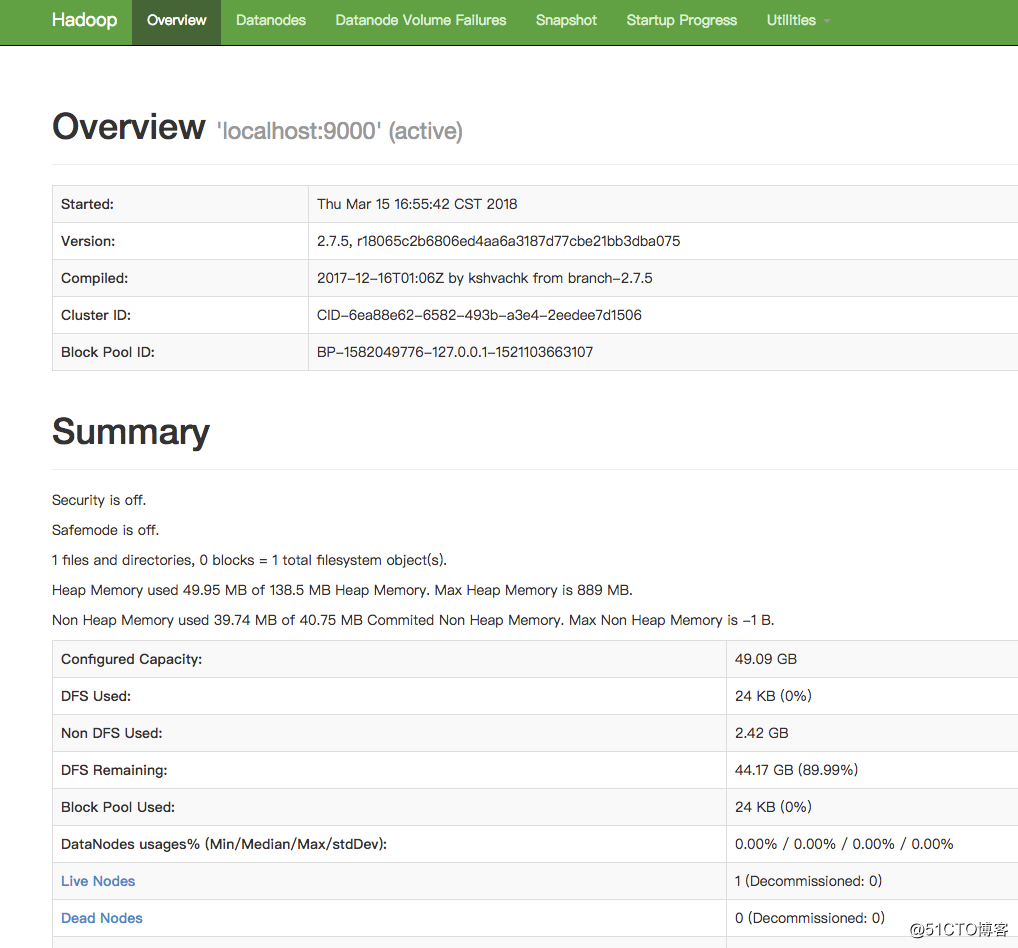Click the 'Configured Capacity:' label
This screenshot has width=1018, height=948.
[x=132, y=659]
